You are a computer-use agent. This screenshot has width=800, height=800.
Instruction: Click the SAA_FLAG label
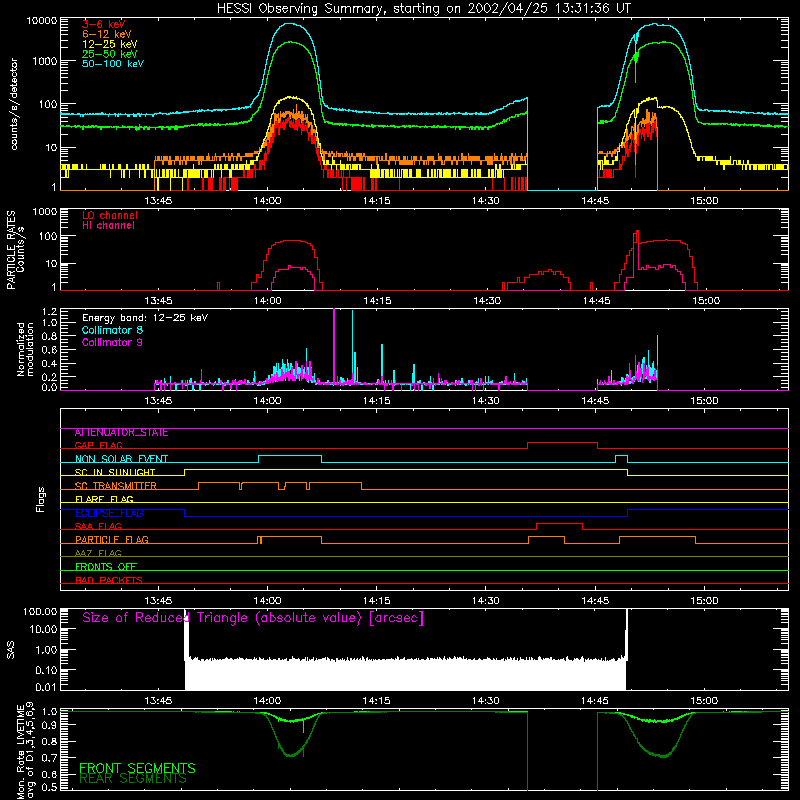click(98, 526)
